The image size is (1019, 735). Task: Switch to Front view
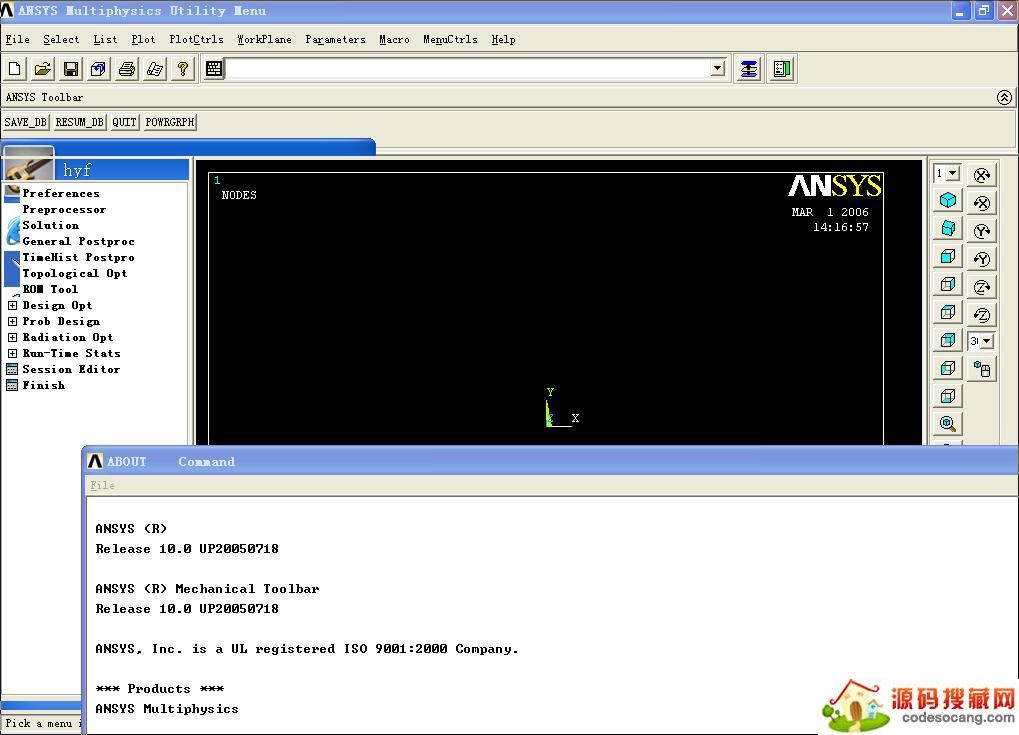948,256
